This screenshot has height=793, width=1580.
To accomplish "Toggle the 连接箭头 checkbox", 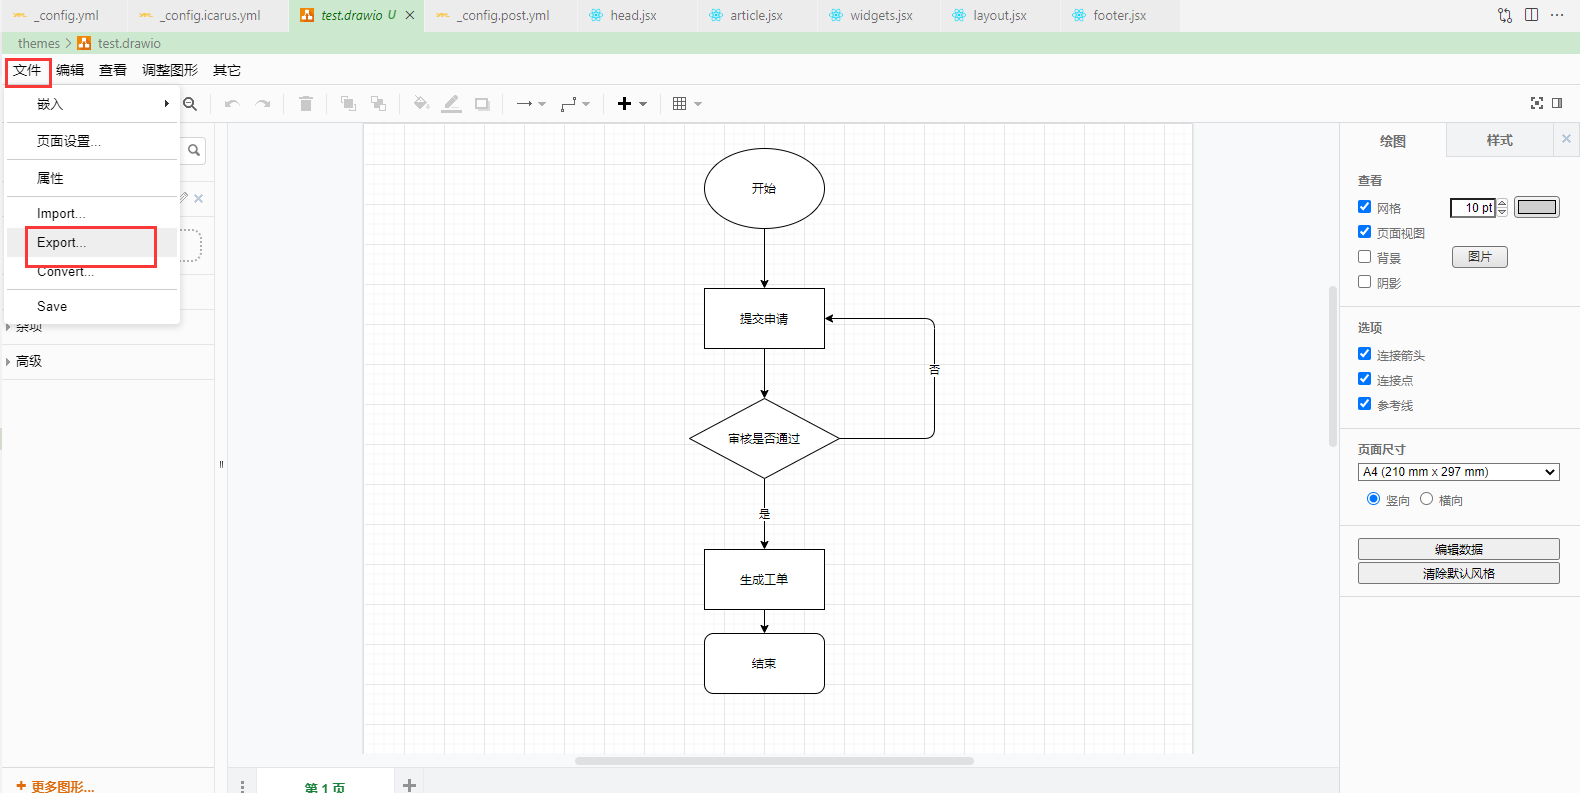I will (x=1364, y=354).
